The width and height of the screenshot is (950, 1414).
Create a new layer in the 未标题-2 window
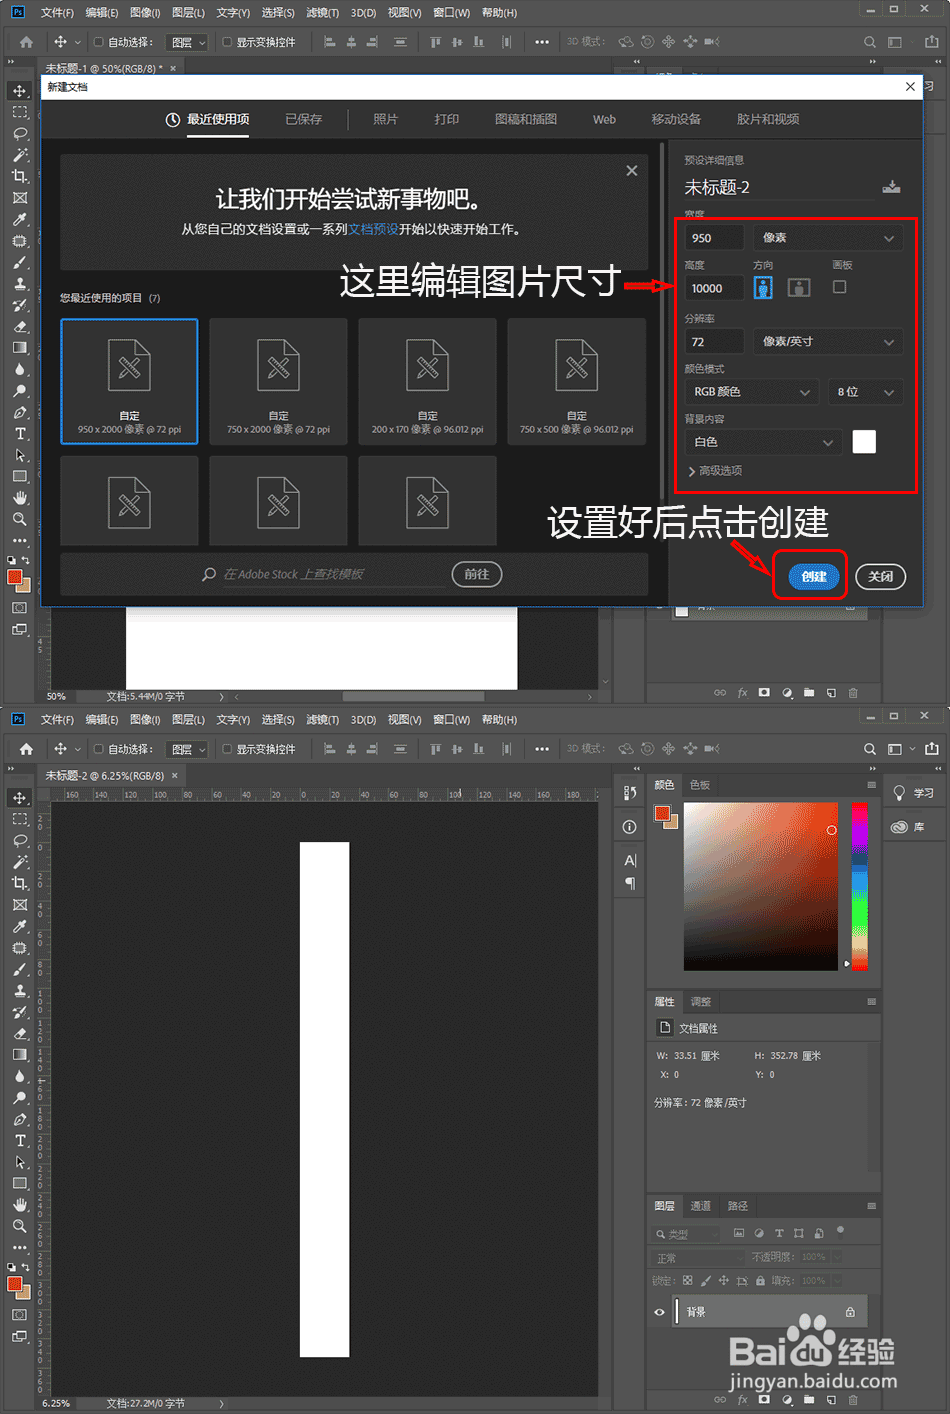[x=831, y=1400]
